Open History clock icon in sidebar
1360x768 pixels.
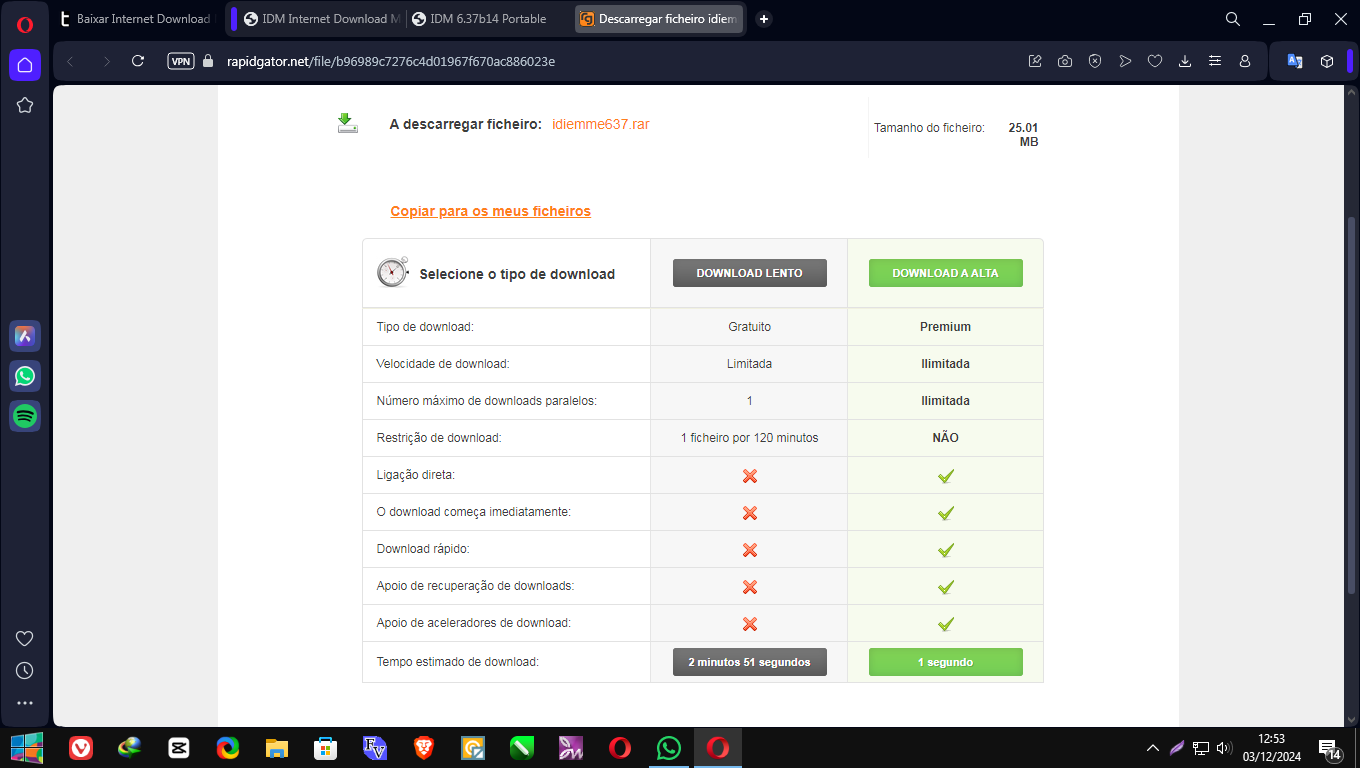coord(25,671)
